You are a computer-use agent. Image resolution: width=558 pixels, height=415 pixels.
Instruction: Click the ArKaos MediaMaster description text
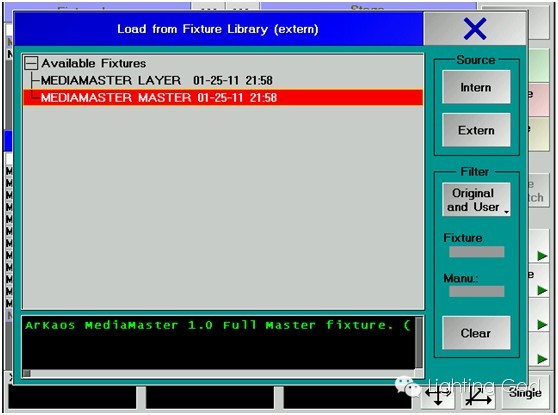tap(218, 325)
